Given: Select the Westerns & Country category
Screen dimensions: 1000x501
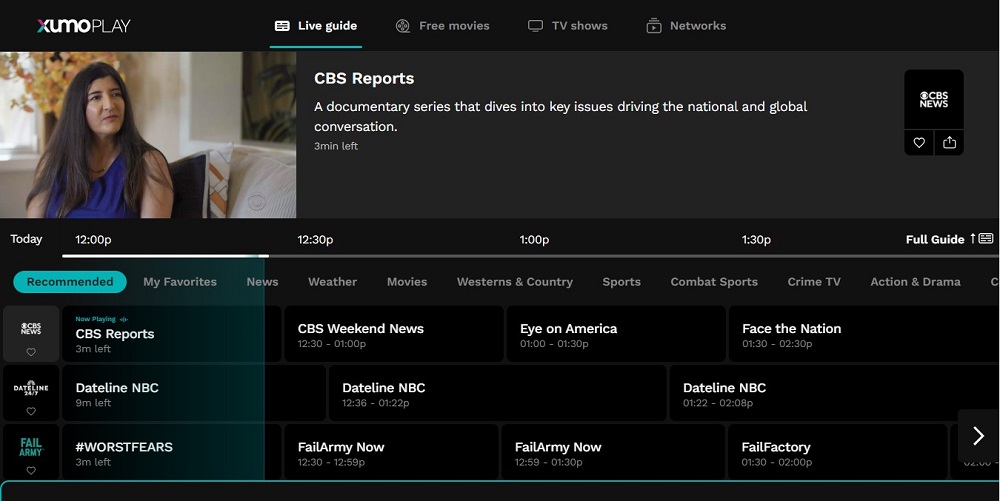Looking at the screenshot, I should (x=515, y=282).
